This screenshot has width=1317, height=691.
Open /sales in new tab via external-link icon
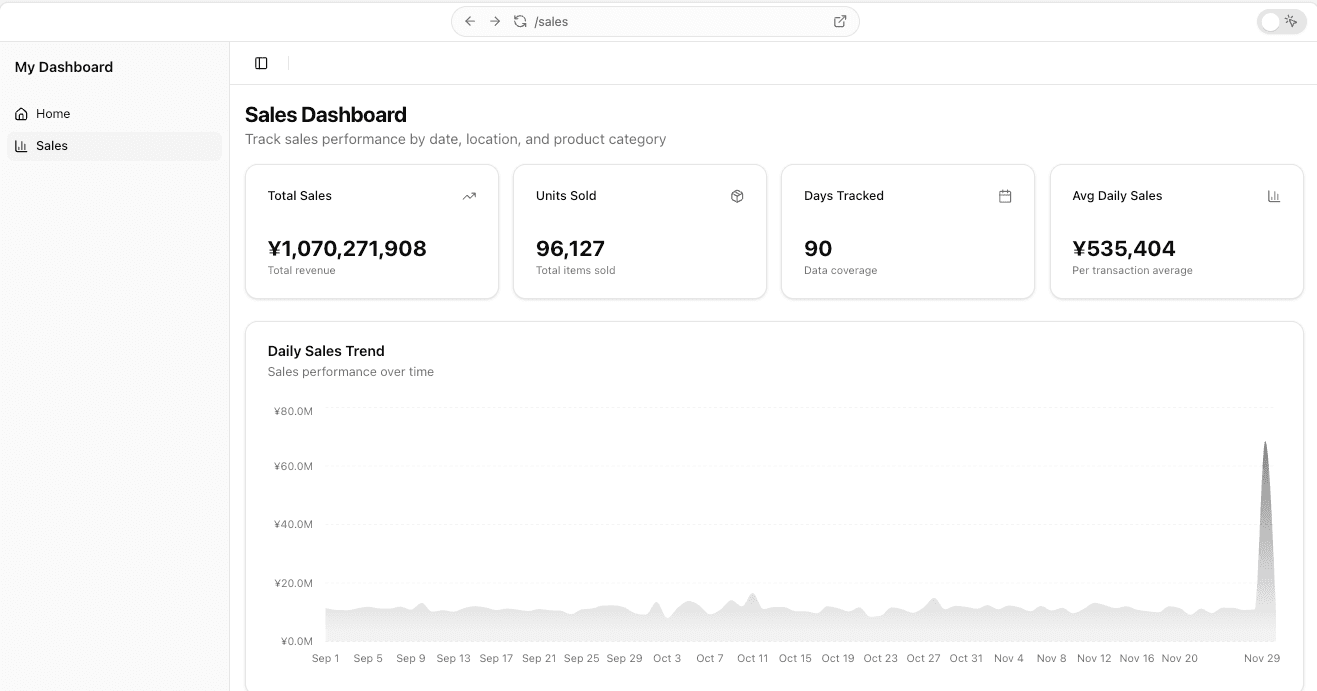click(839, 20)
